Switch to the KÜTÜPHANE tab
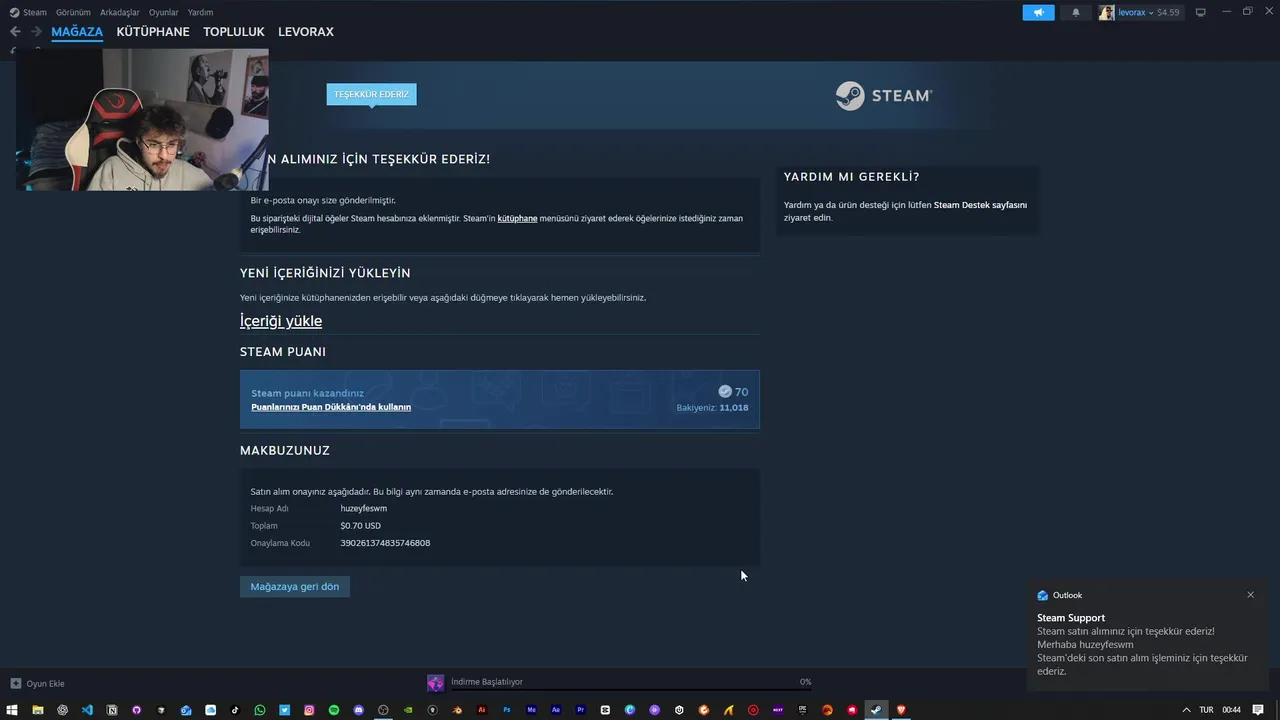The image size is (1280, 720). pyautogui.click(x=153, y=32)
